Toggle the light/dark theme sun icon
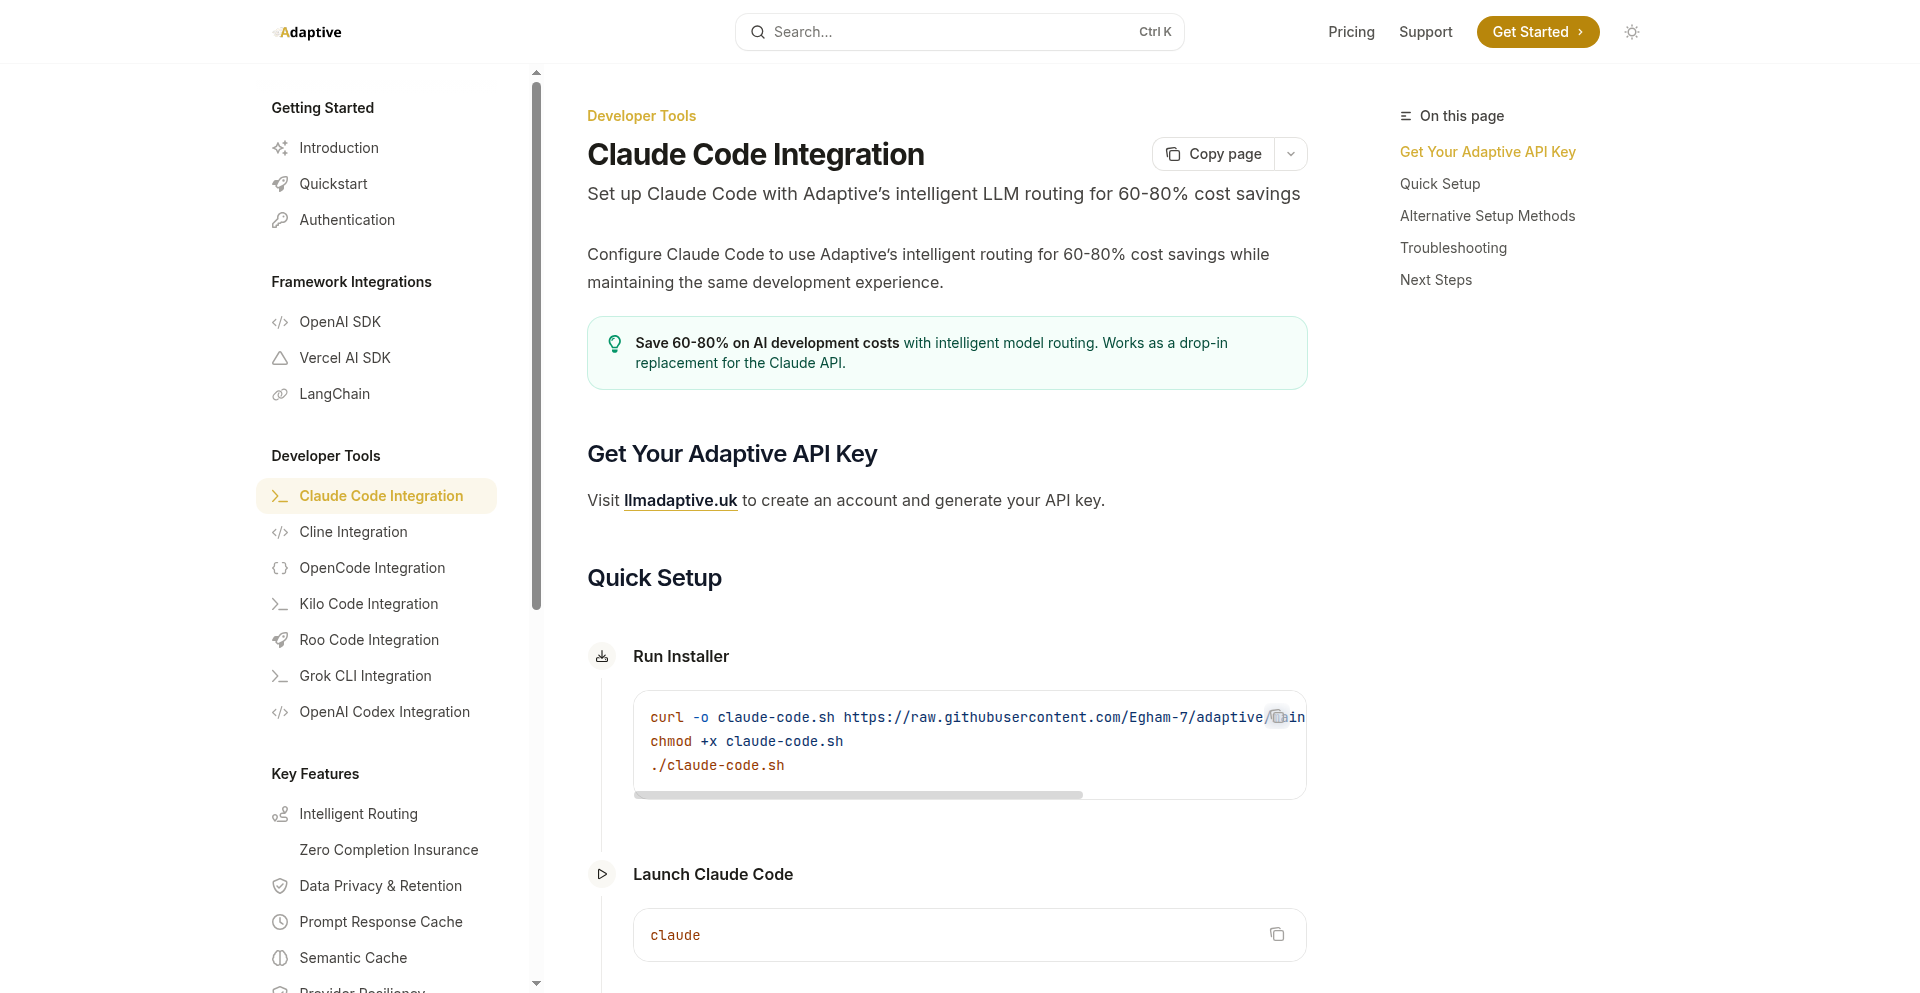This screenshot has height=993, width=1920. pyautogui.click(x=1632, y=32)
